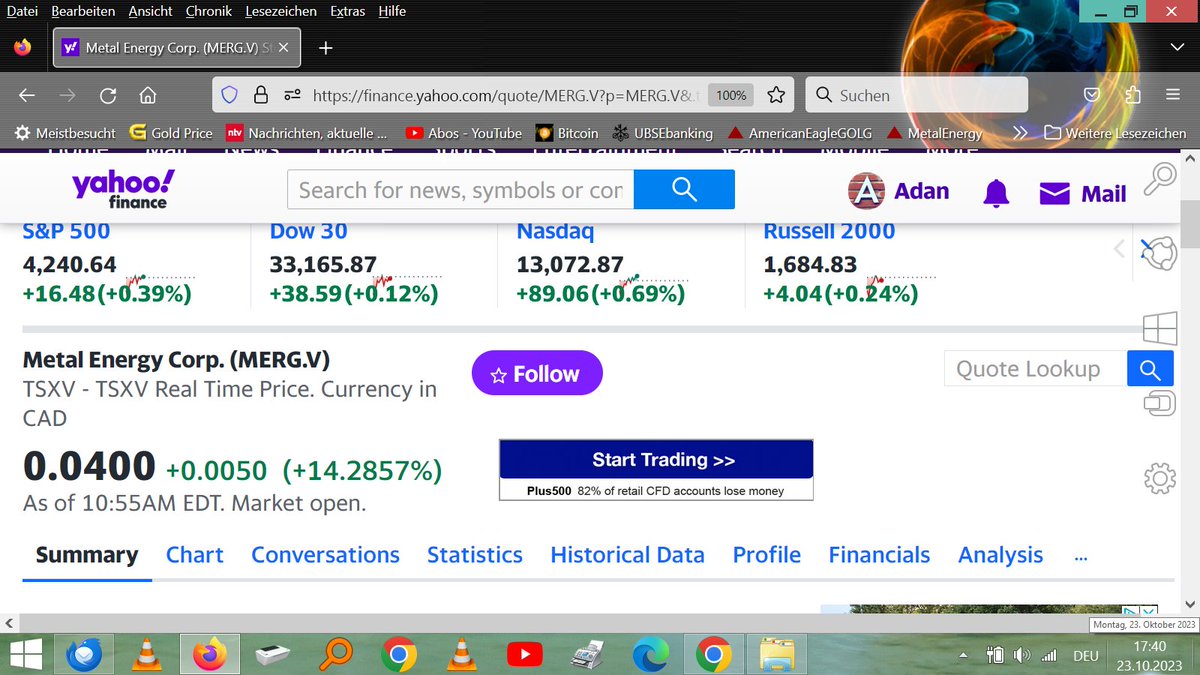Switch to the Conversations tab
Screen dimensions: 1200x675
point(325,555)
